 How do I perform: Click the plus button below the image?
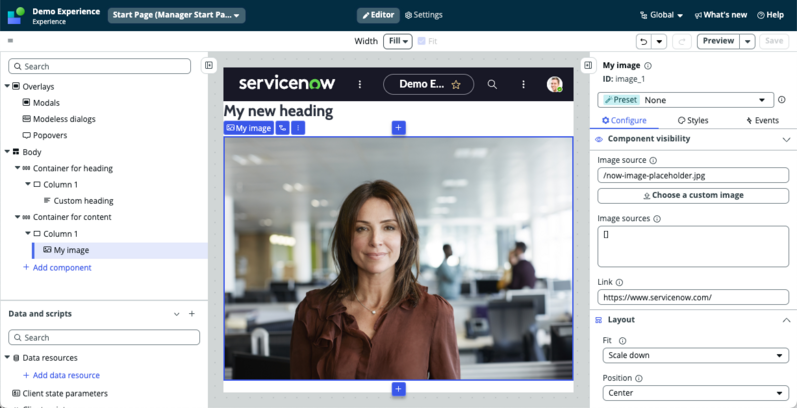398,389
